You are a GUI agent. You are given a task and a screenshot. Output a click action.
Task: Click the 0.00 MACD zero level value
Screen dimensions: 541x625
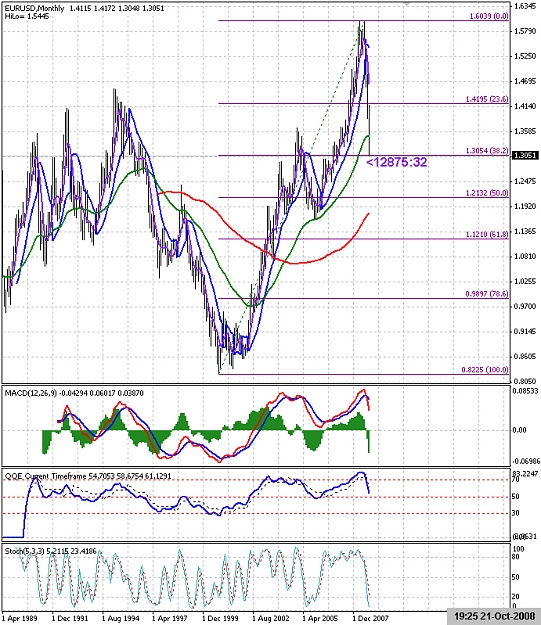click(x=520, y=430)
